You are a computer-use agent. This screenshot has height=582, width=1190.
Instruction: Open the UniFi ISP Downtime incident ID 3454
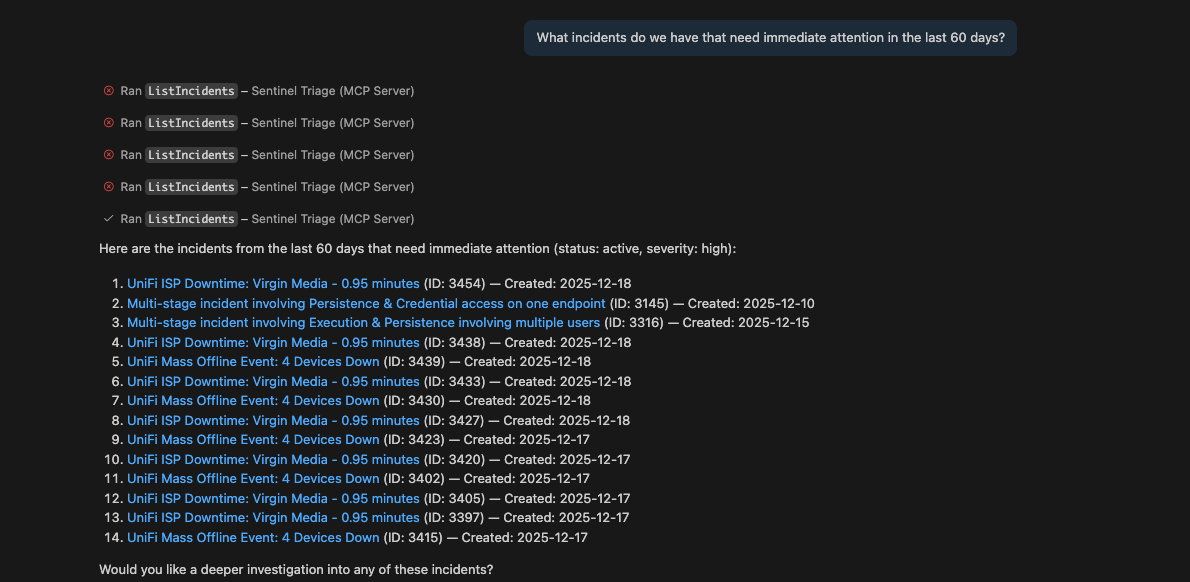273,284
